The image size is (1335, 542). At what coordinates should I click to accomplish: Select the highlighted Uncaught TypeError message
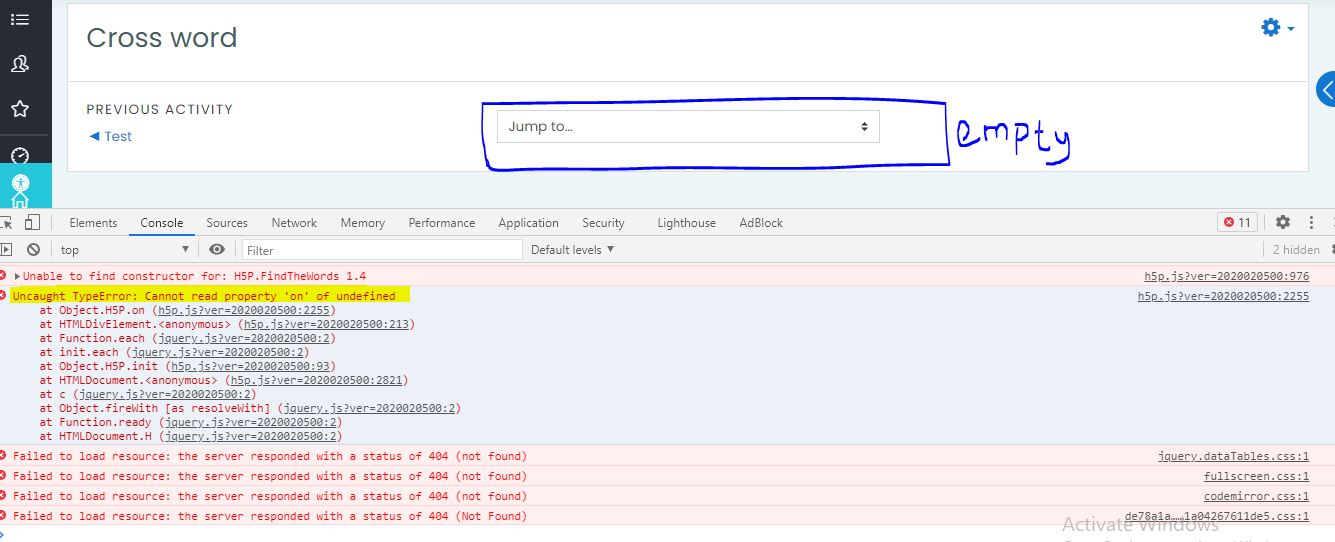204,296
